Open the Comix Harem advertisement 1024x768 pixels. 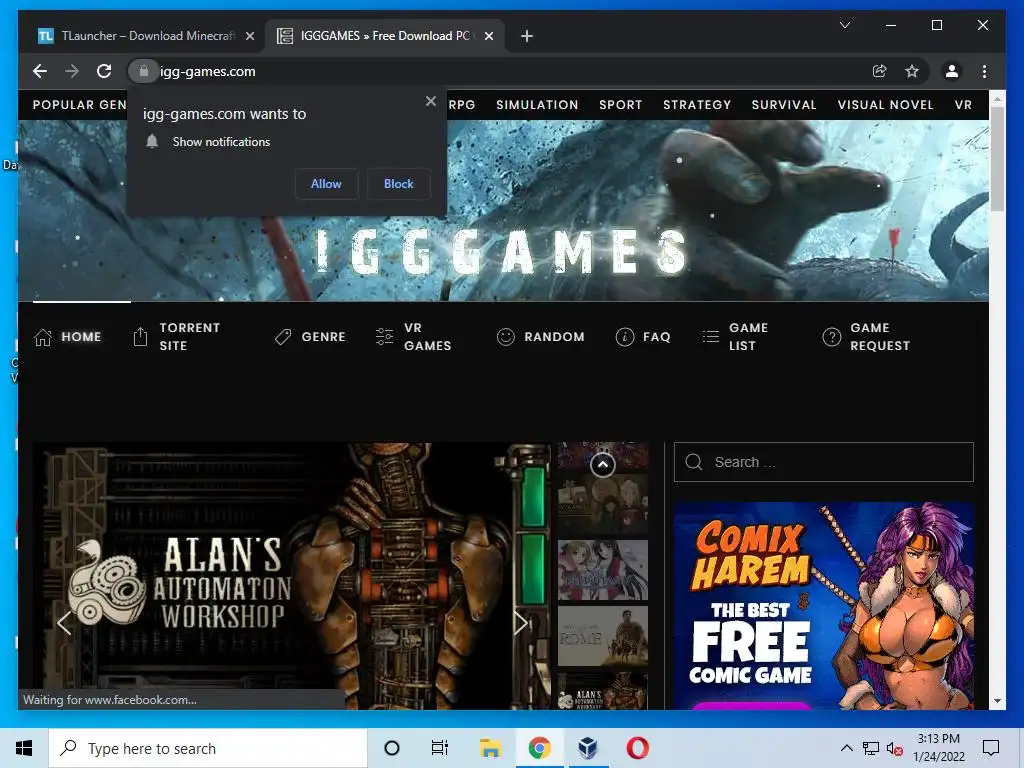click(824, 606)
